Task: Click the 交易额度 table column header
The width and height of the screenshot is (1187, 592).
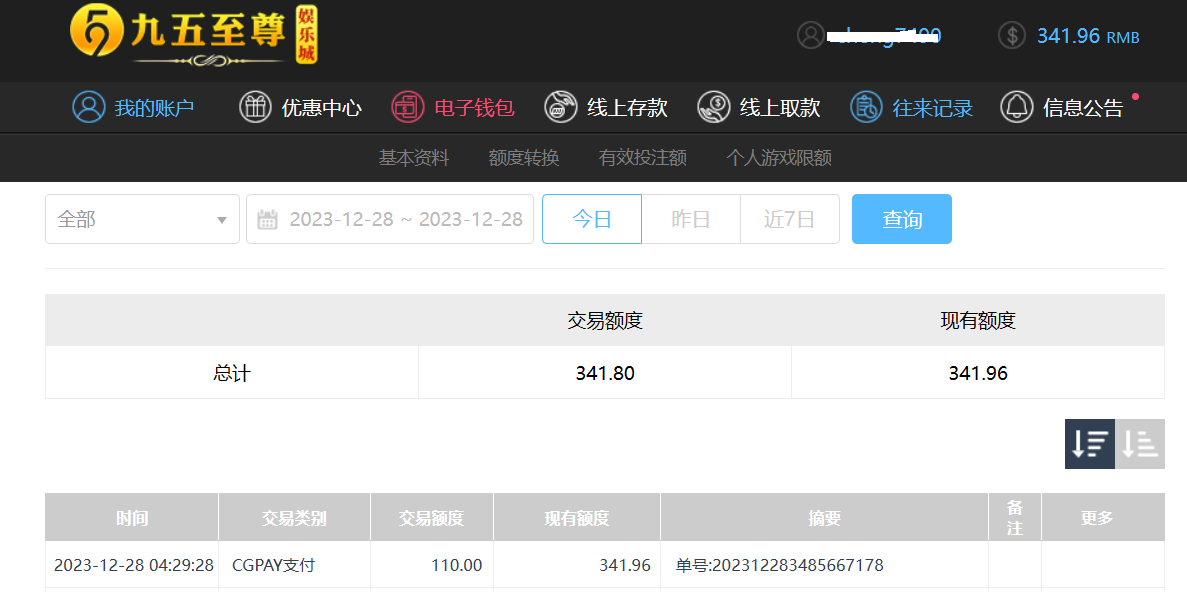Action: (x=431, y=518)
